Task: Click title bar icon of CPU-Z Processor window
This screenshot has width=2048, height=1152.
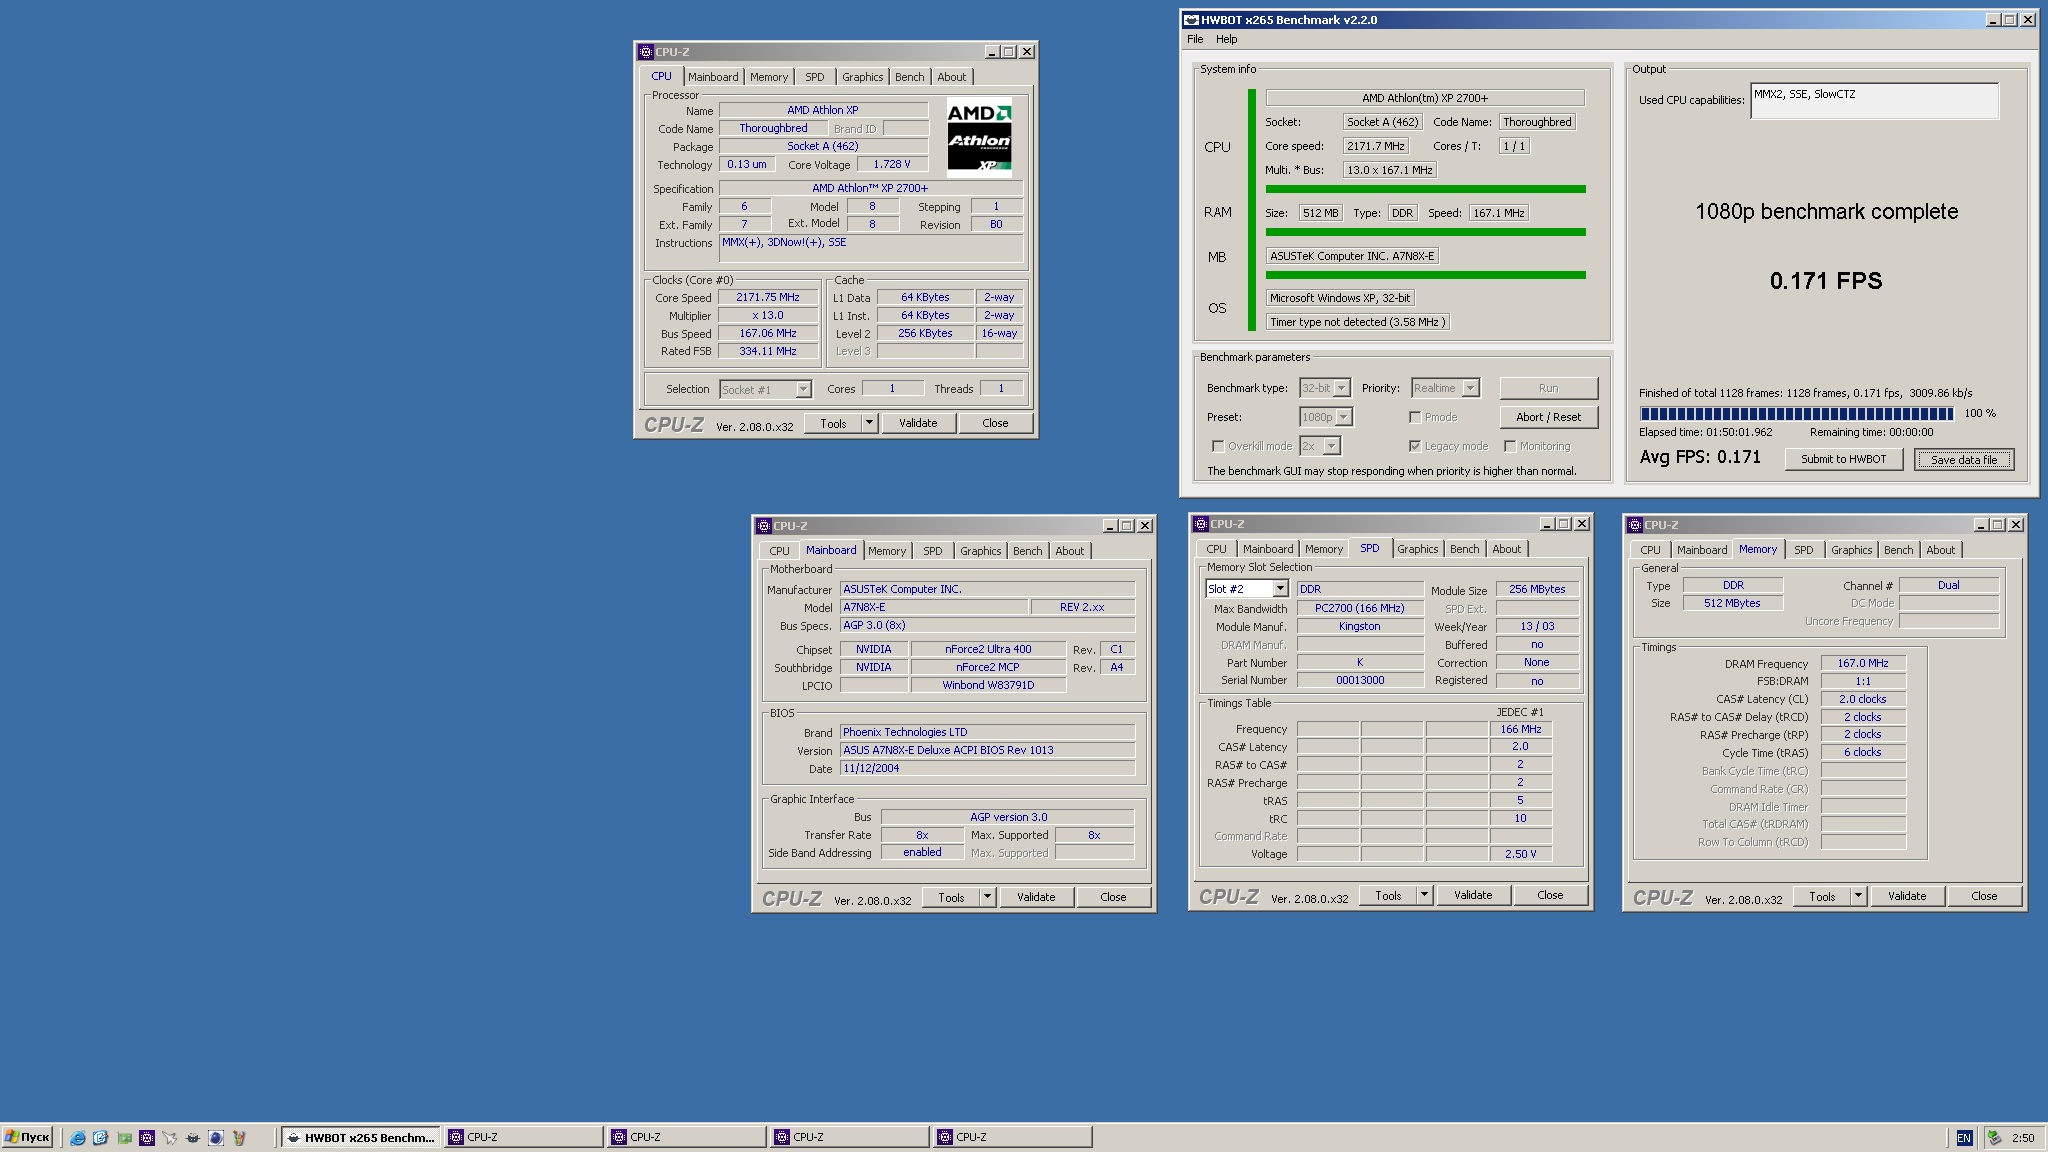Action: point(646,52)
